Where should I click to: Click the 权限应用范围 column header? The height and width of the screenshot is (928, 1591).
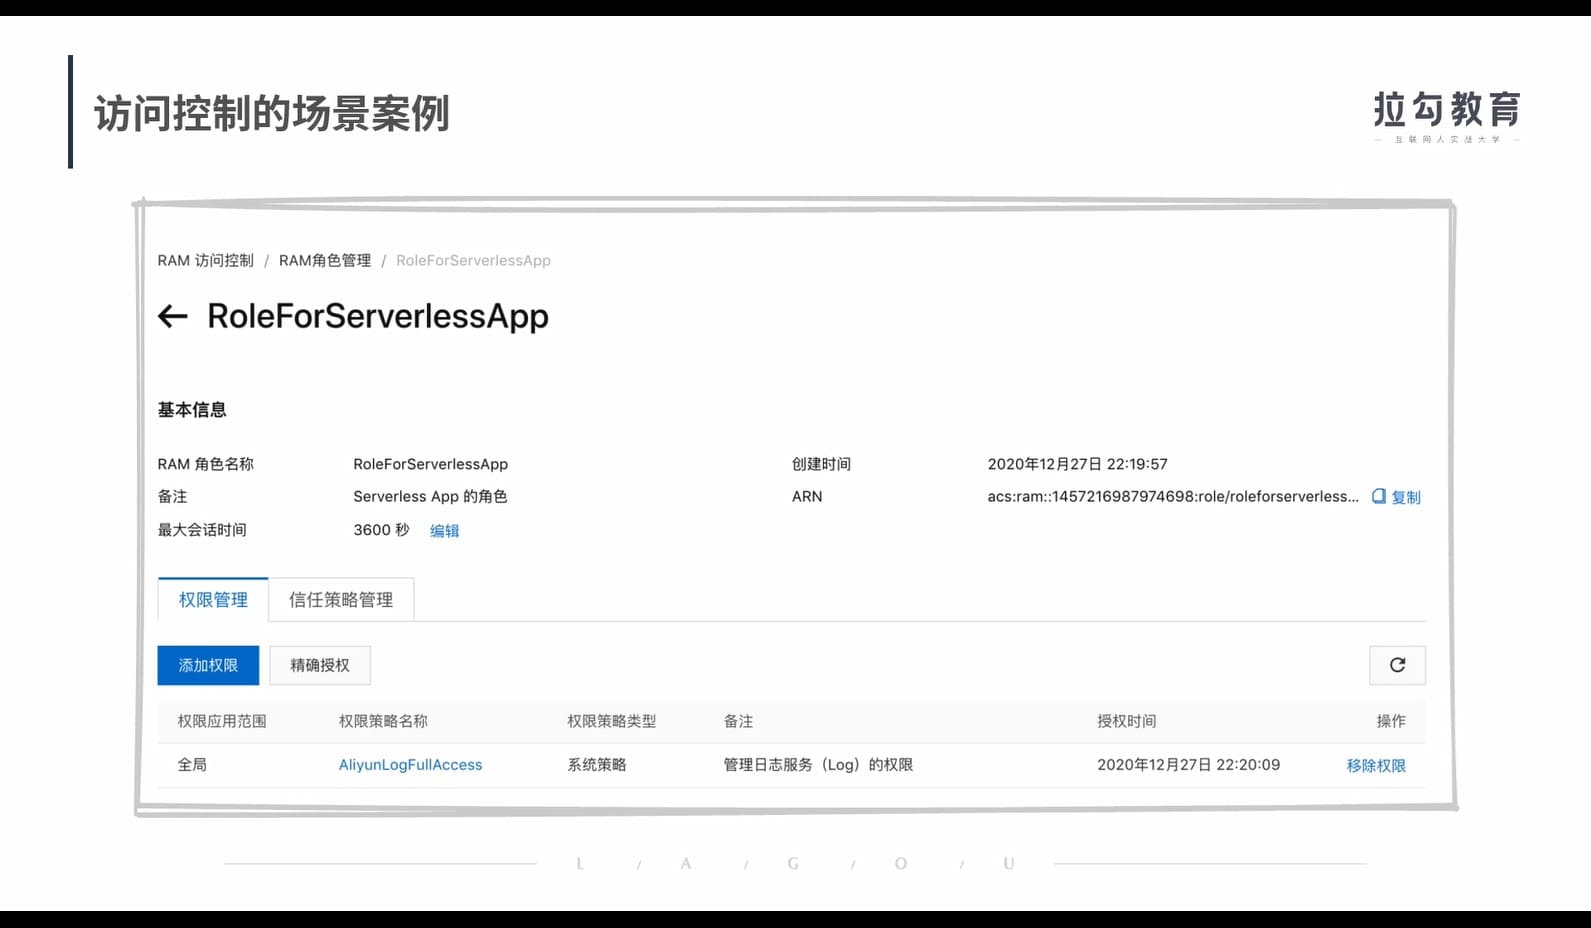pyautogui.click(x=222, y=721)
